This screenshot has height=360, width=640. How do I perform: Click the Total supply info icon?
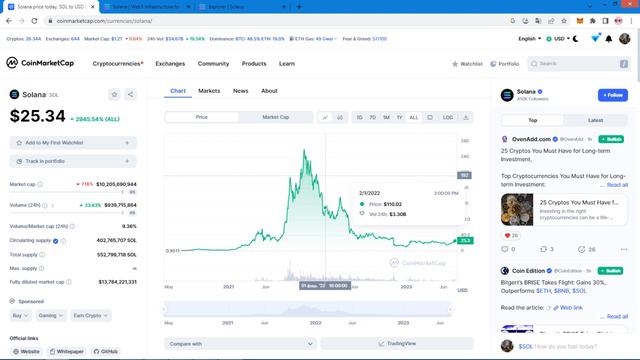42,255
